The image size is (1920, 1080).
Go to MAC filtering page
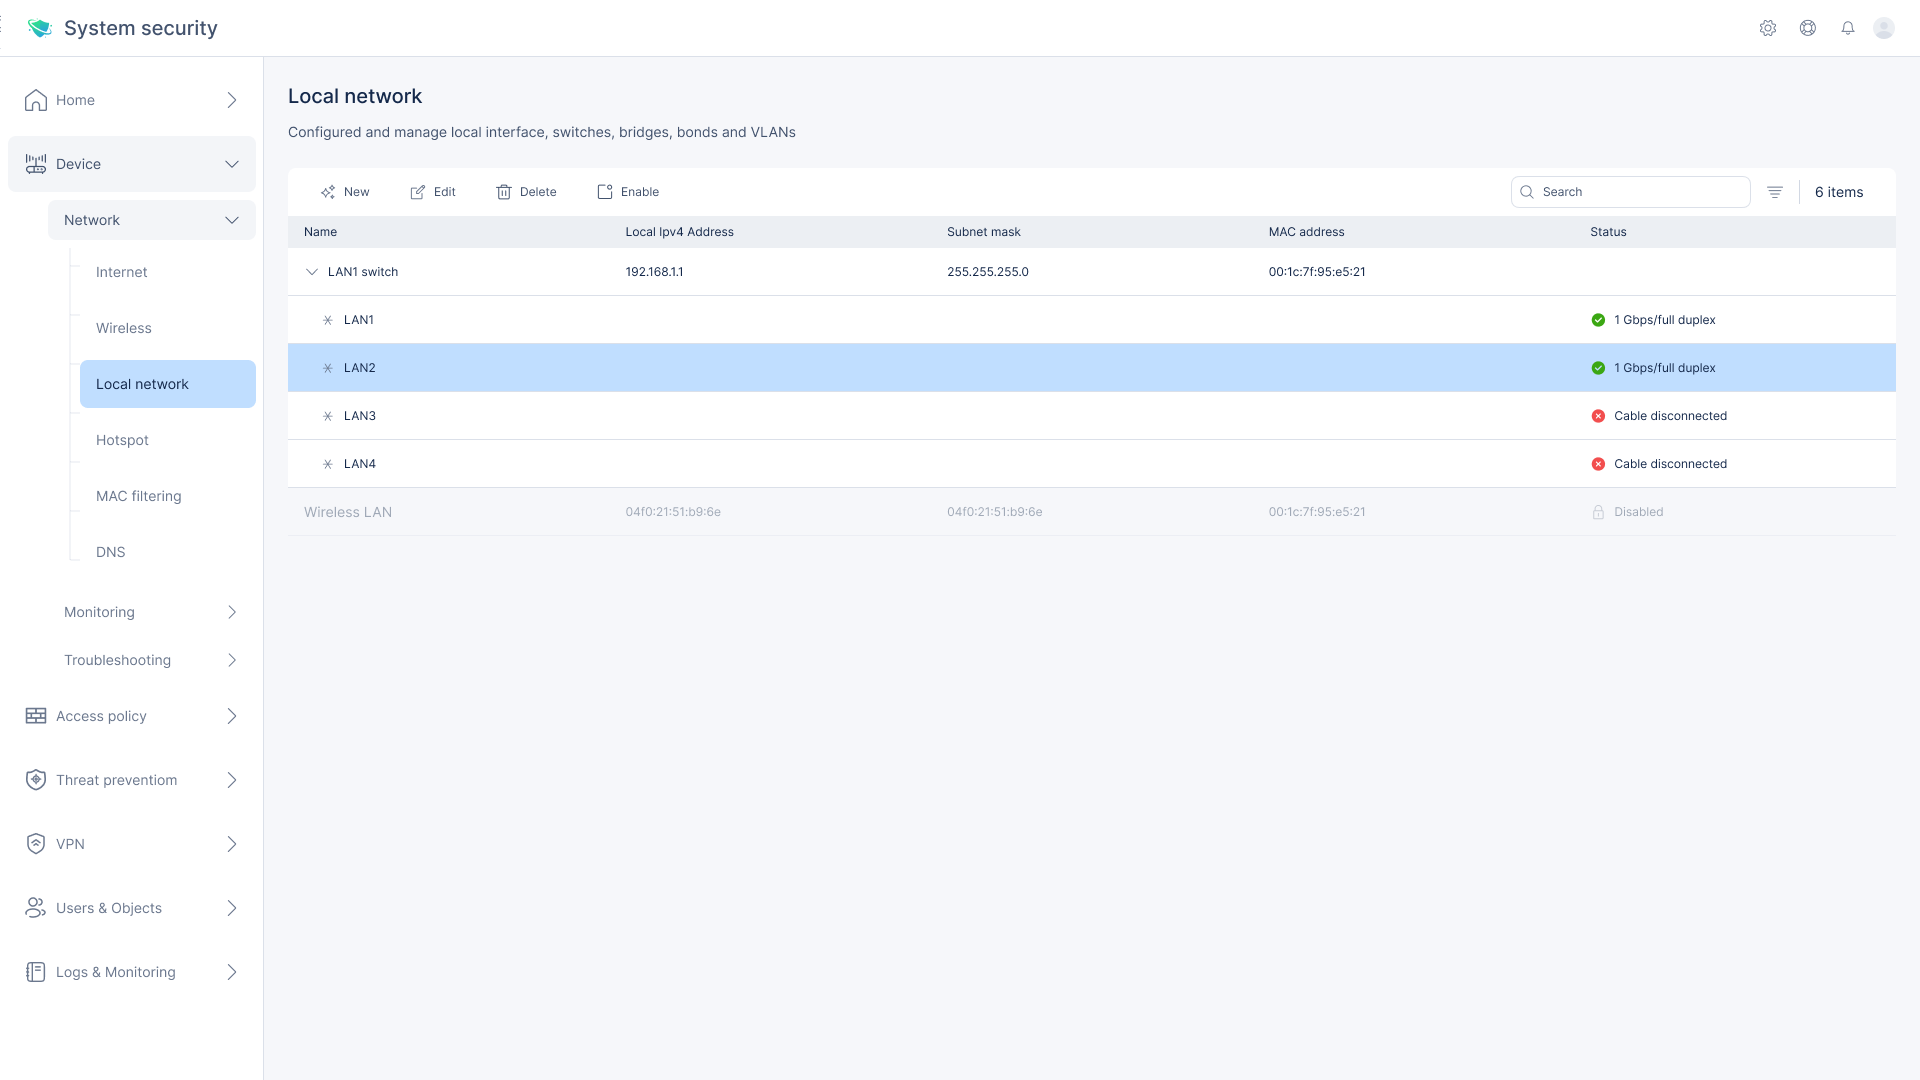point(139,496)
